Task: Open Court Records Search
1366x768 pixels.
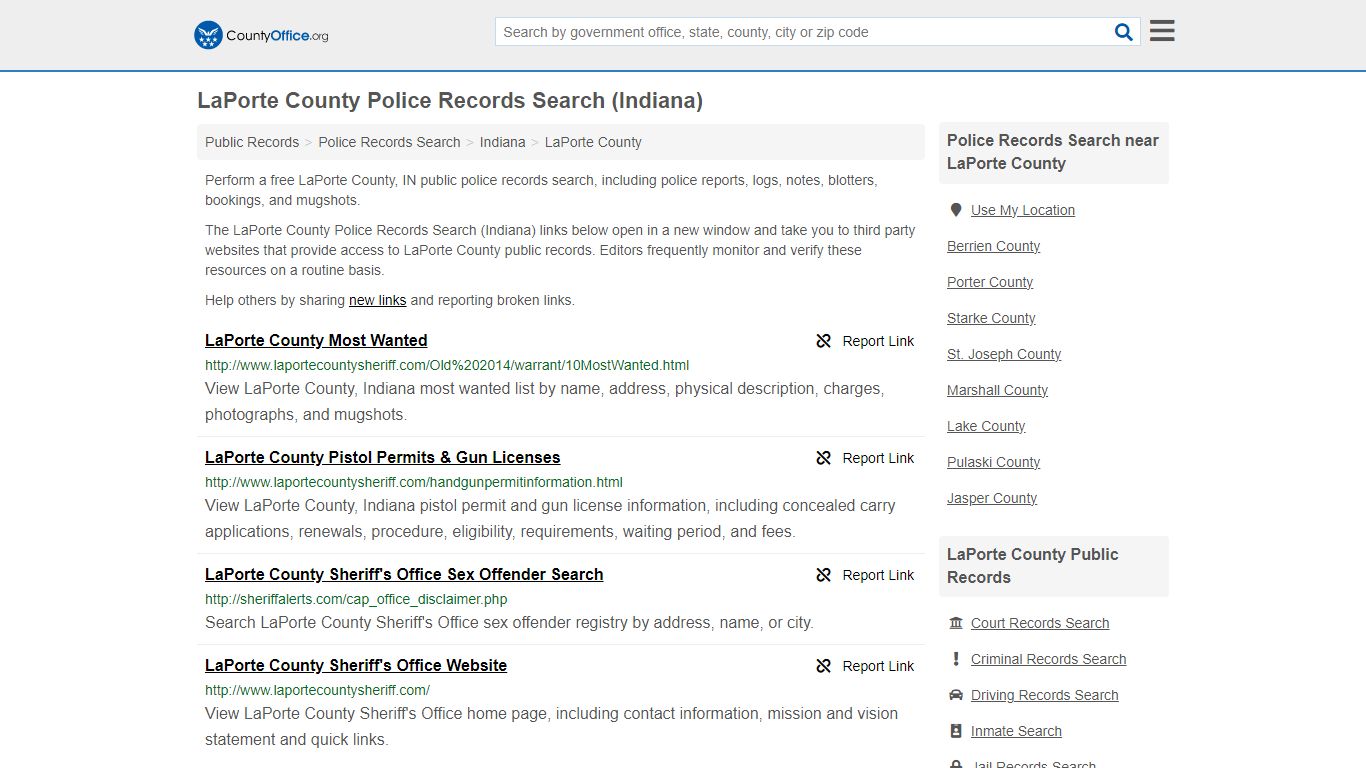Action: 1040,623
